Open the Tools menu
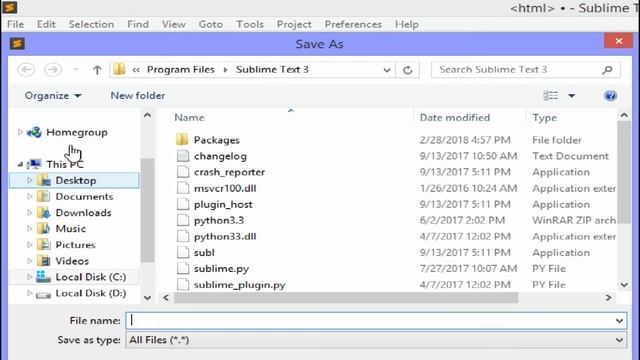 [250, 24]
